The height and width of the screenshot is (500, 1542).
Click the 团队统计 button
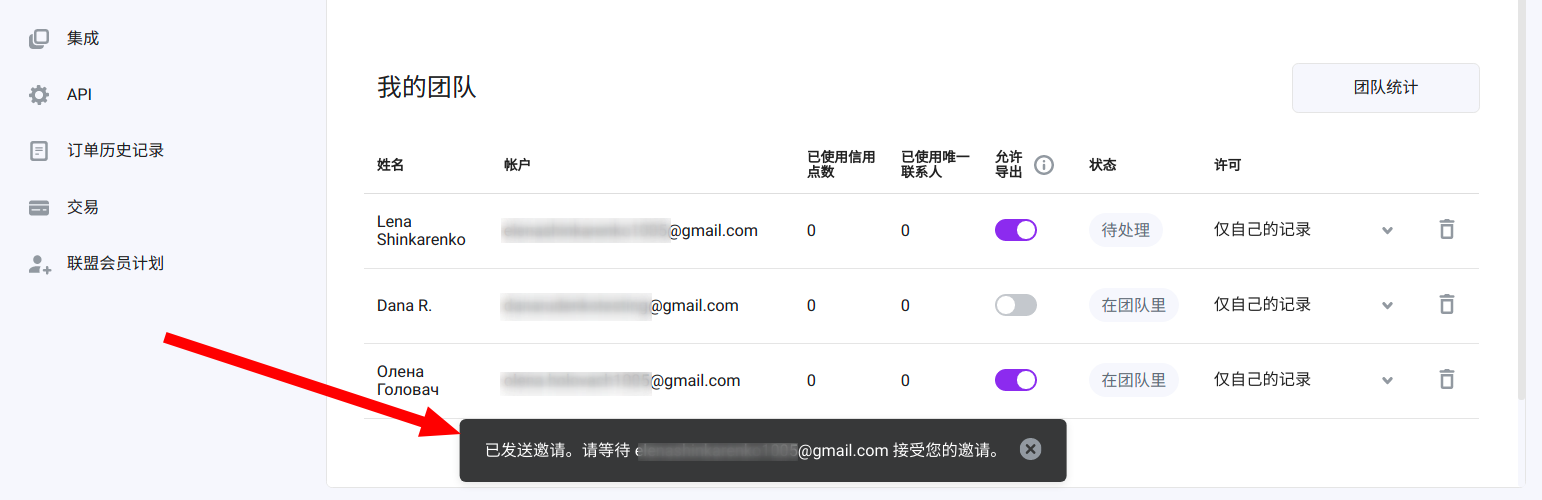(1386, 88)
